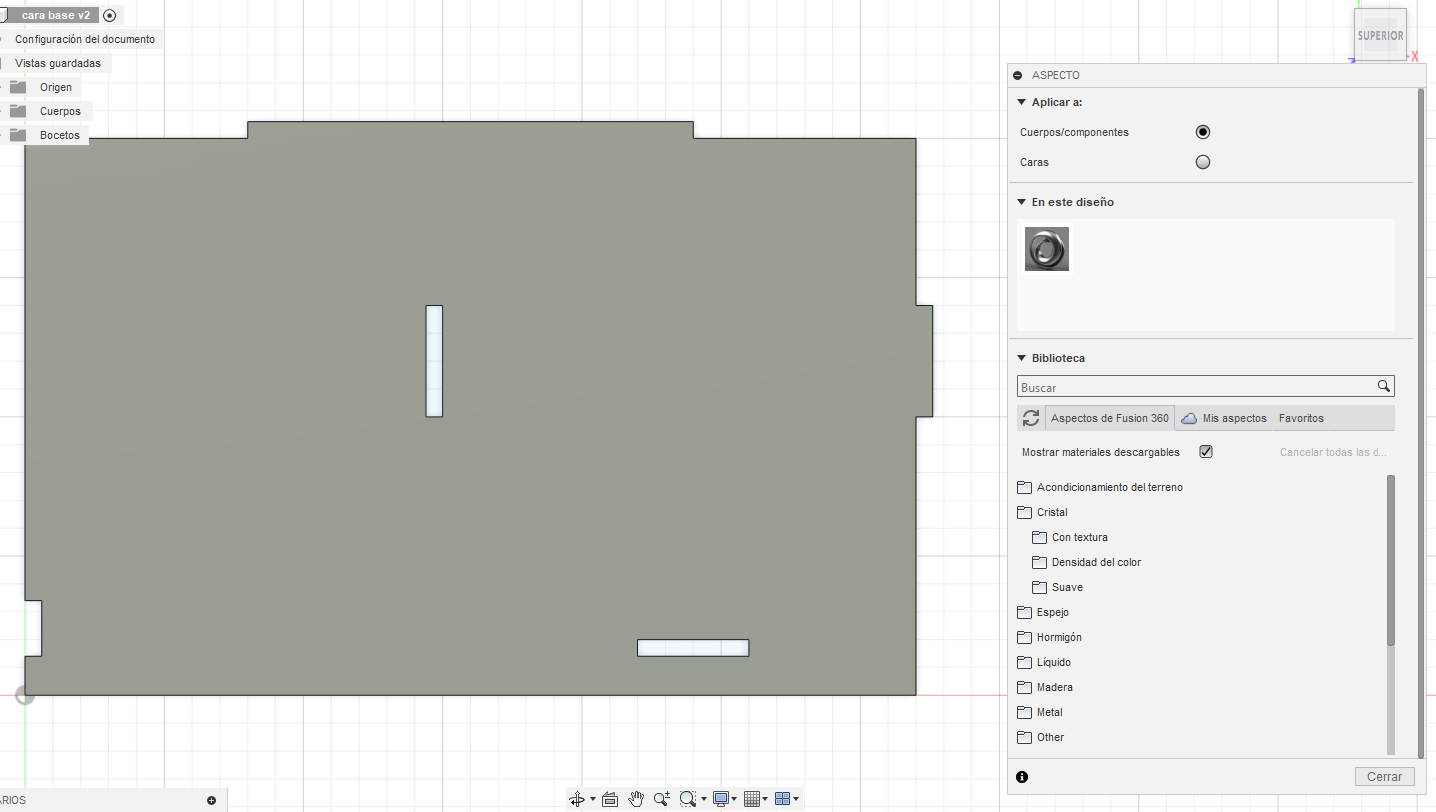
Task: Click the horizontal slot cutout on the body
Action: (693, 648)
